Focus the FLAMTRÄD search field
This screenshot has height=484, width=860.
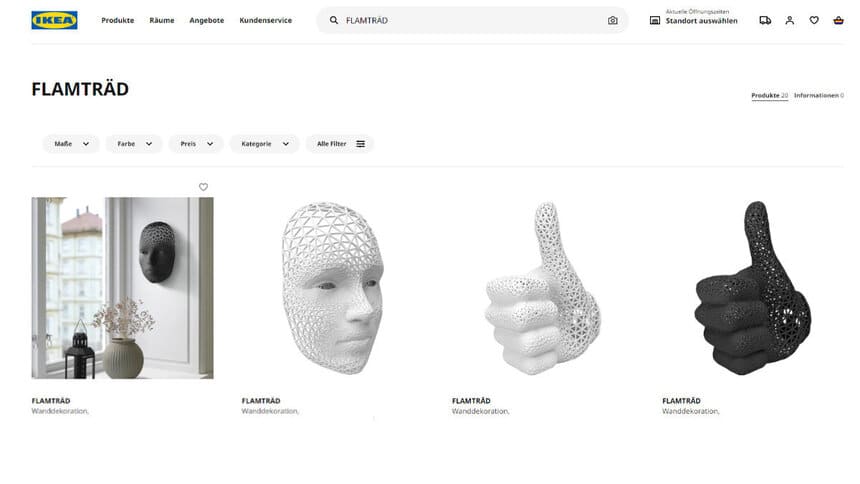(x=473, y=20)
